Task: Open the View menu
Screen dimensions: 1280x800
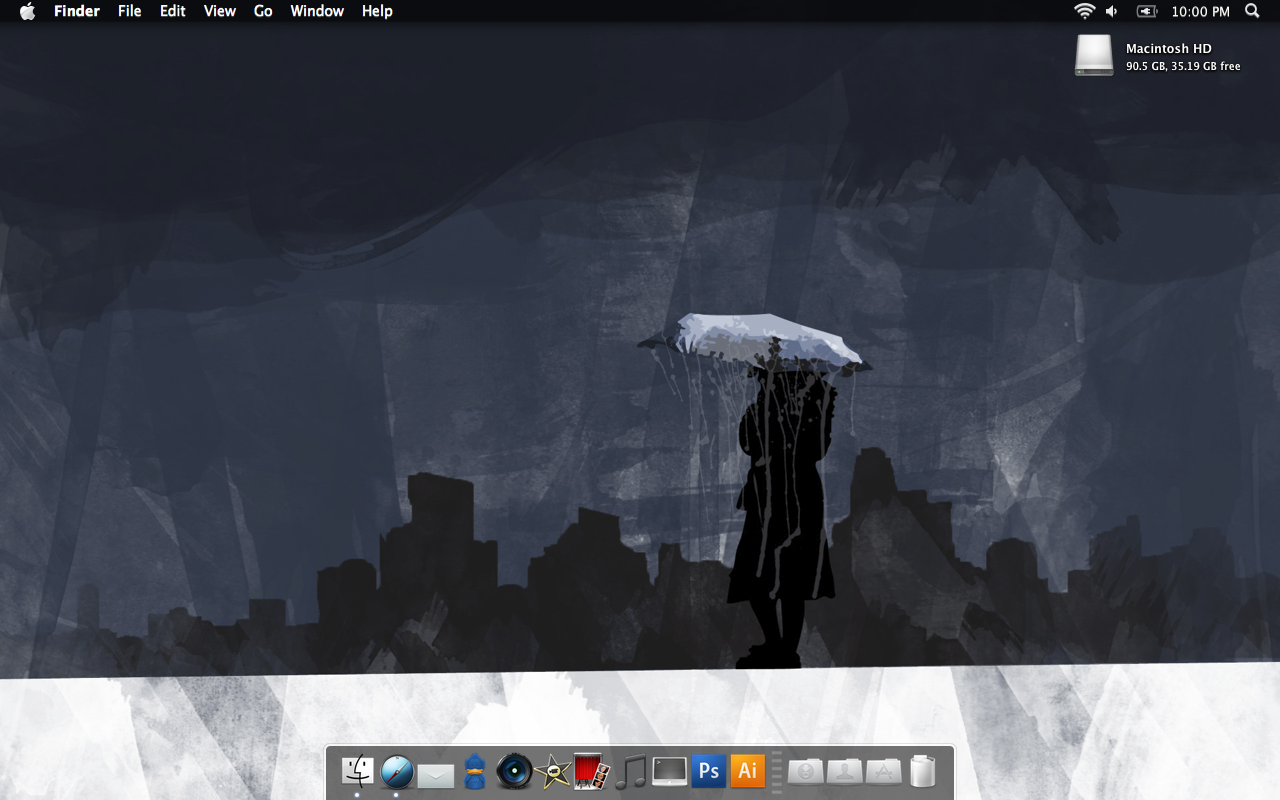Action: tap(220, 11)
